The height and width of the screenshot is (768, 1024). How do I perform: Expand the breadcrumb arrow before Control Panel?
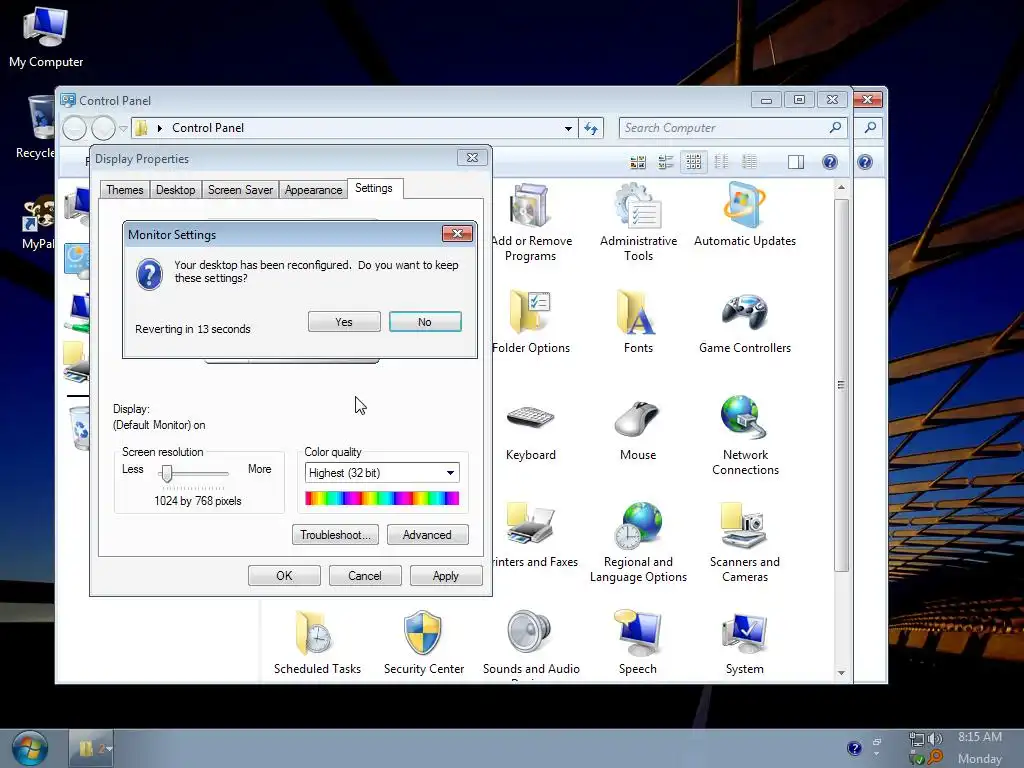[x=159, y=129]
